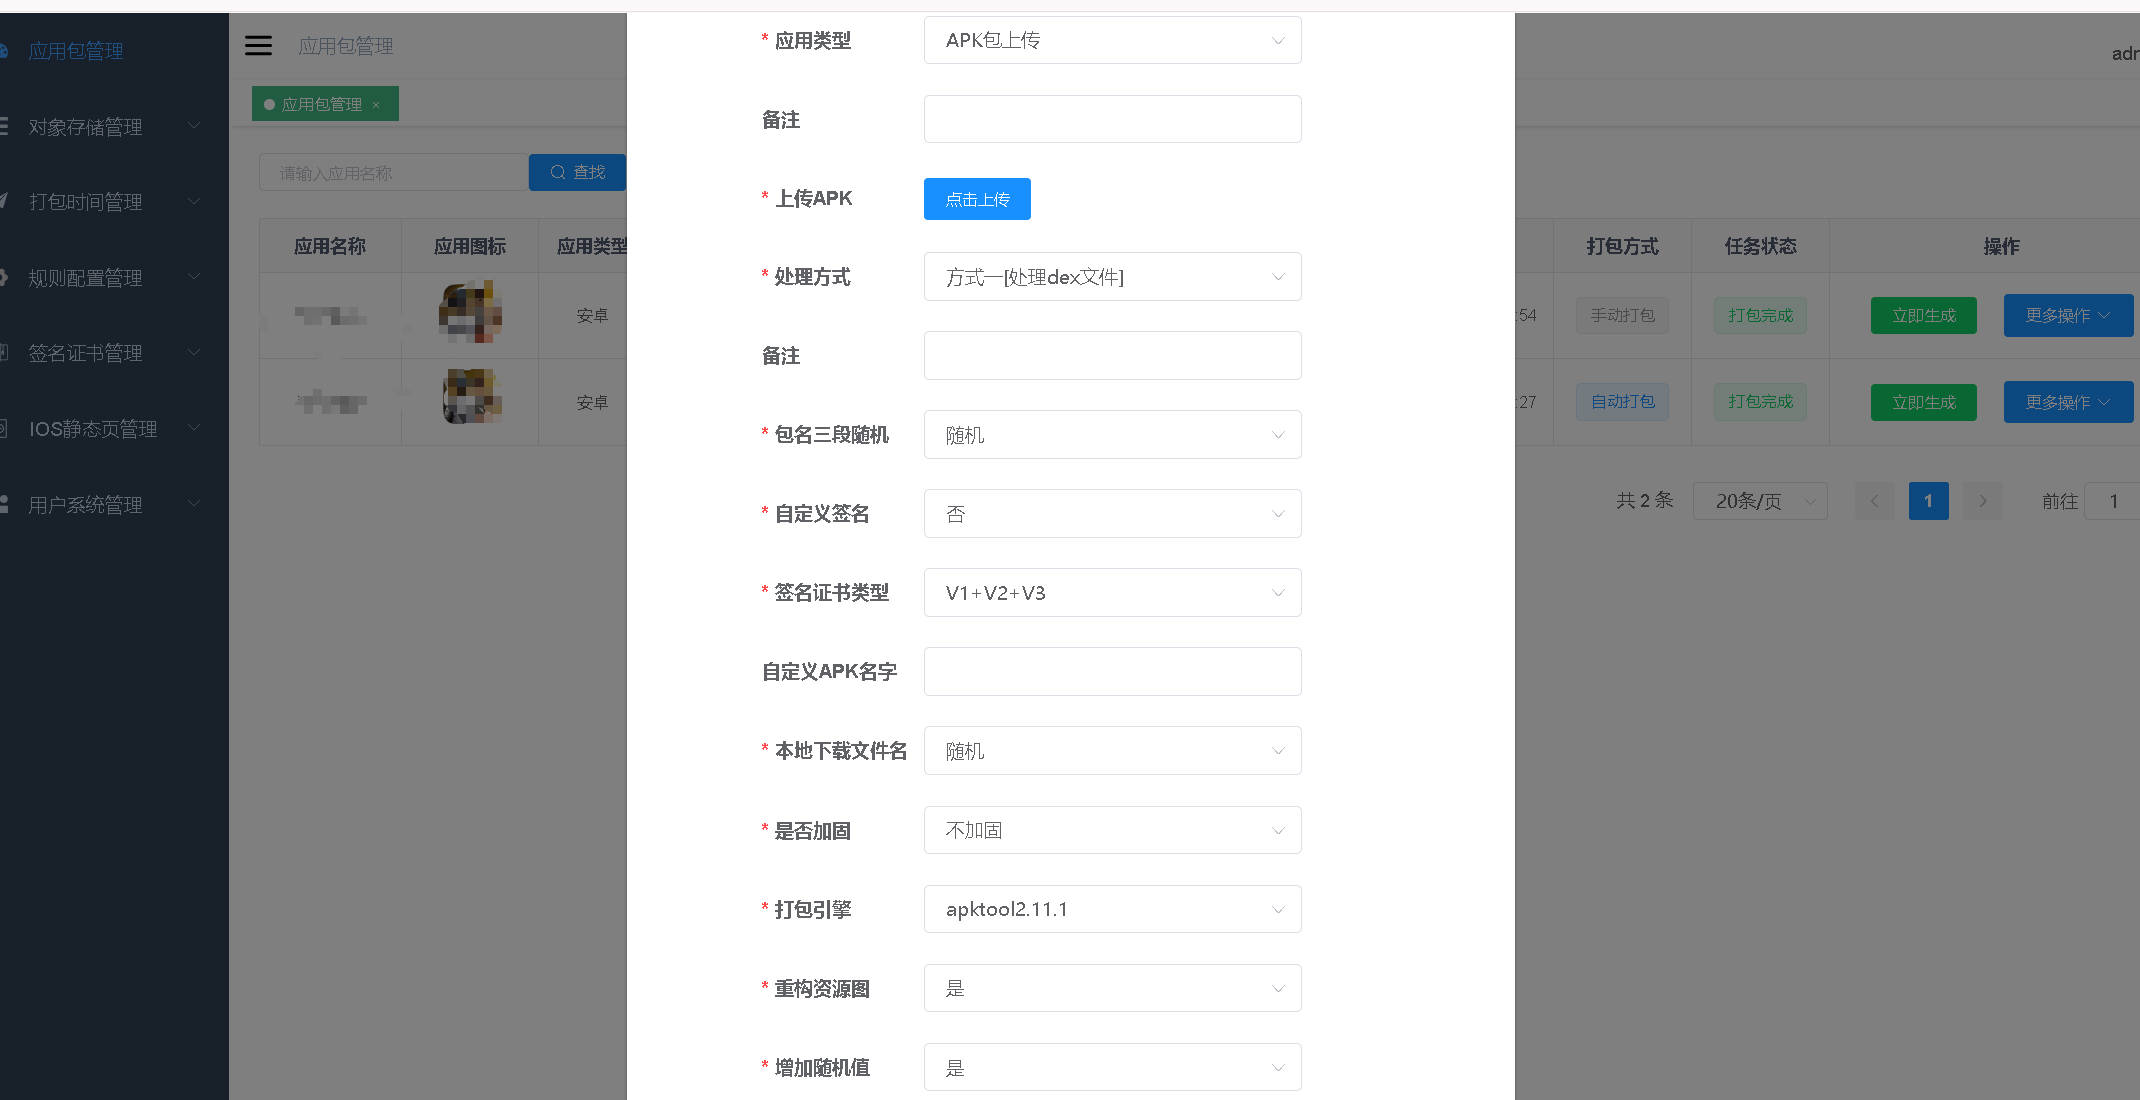Click the 打包时间管理 sidebar icon
Screen dimensions: 2140x1100
[x=3, y=201]
